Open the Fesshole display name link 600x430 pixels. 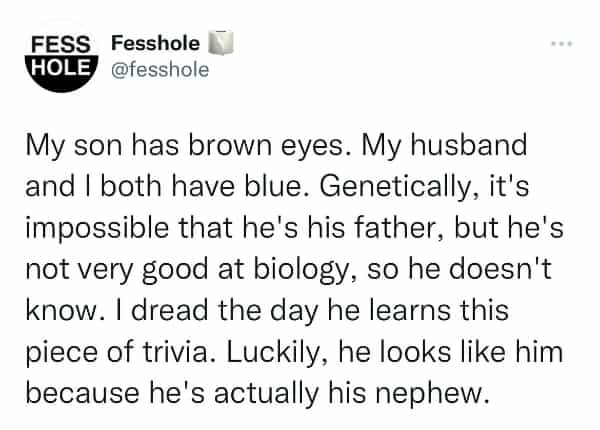point(155,45)
